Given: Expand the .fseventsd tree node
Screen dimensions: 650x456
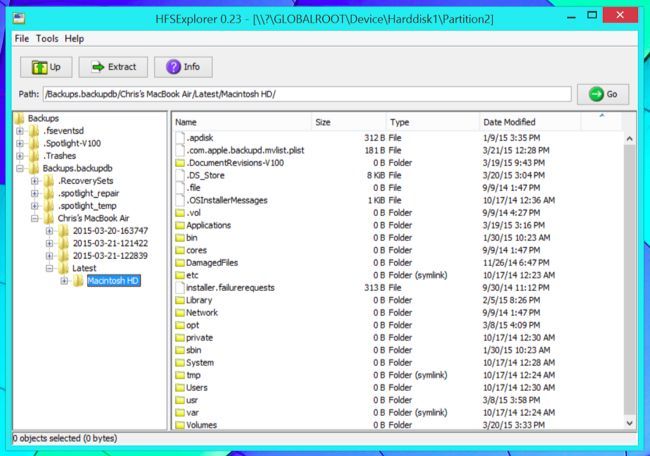Looking at the screenshot, I should pyautogui.click(x=19, y=131).
